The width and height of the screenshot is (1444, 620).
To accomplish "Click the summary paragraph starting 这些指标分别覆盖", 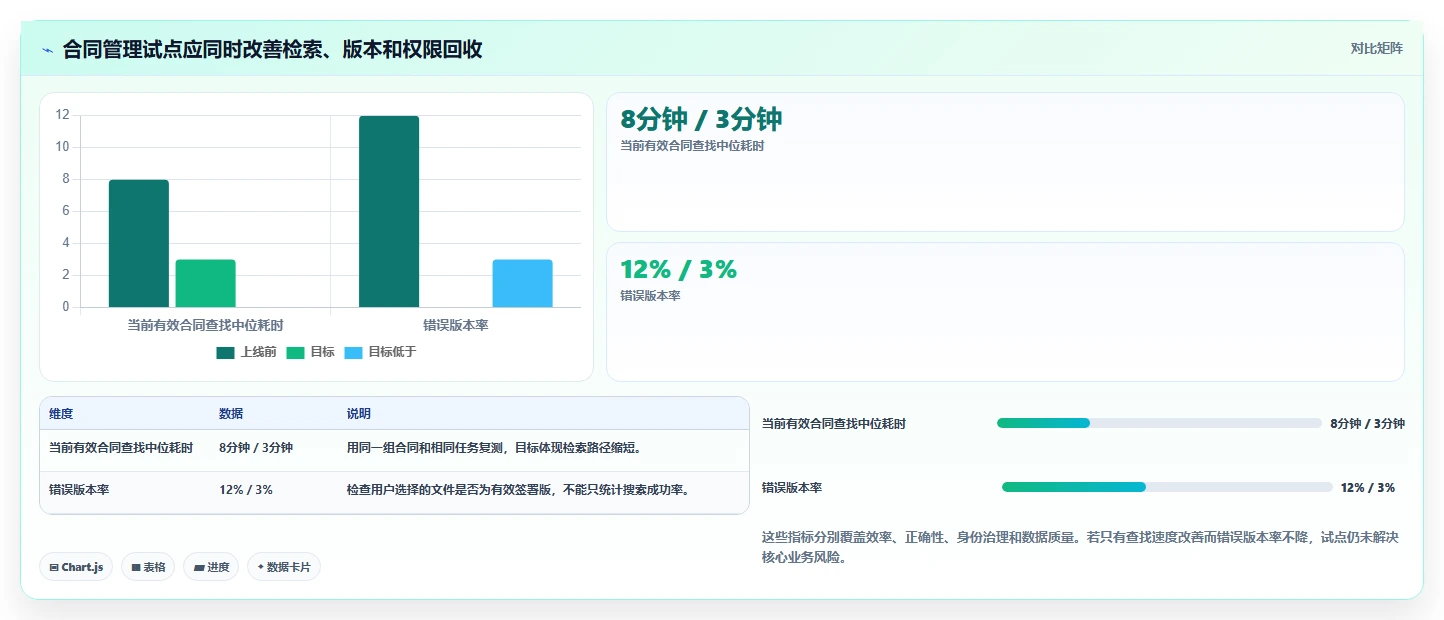I will pyautogui.click(x=1080, y=548).
